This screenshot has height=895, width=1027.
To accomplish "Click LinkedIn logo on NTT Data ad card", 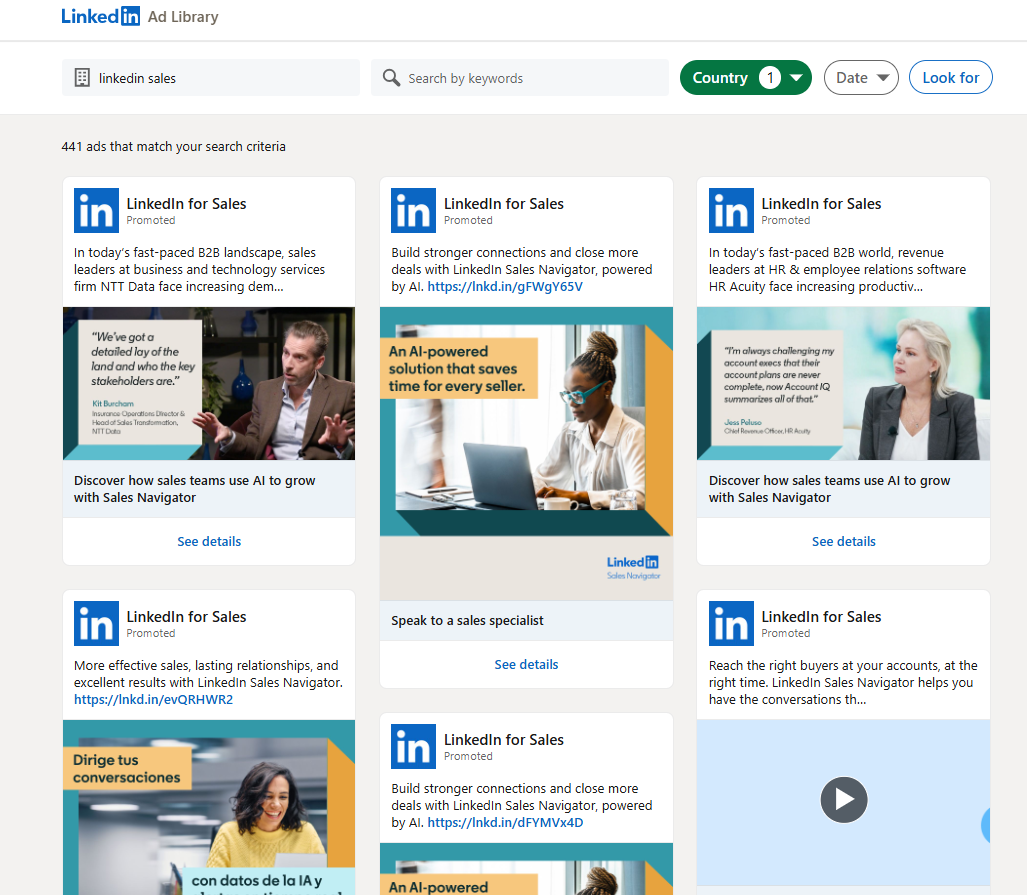I will point(96,210).
